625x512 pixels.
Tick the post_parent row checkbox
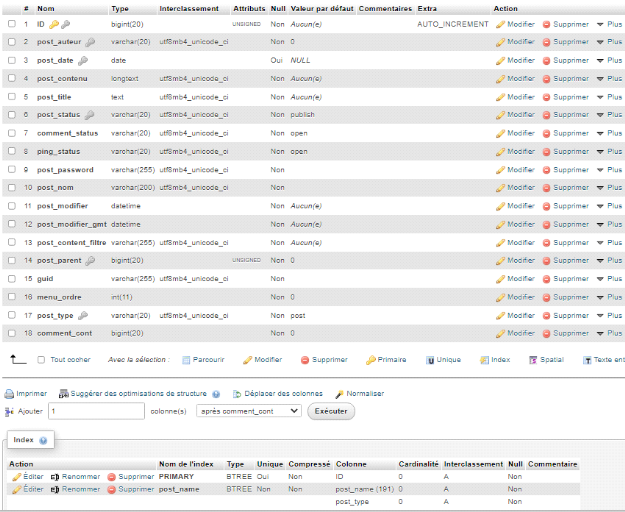point(12,261)
